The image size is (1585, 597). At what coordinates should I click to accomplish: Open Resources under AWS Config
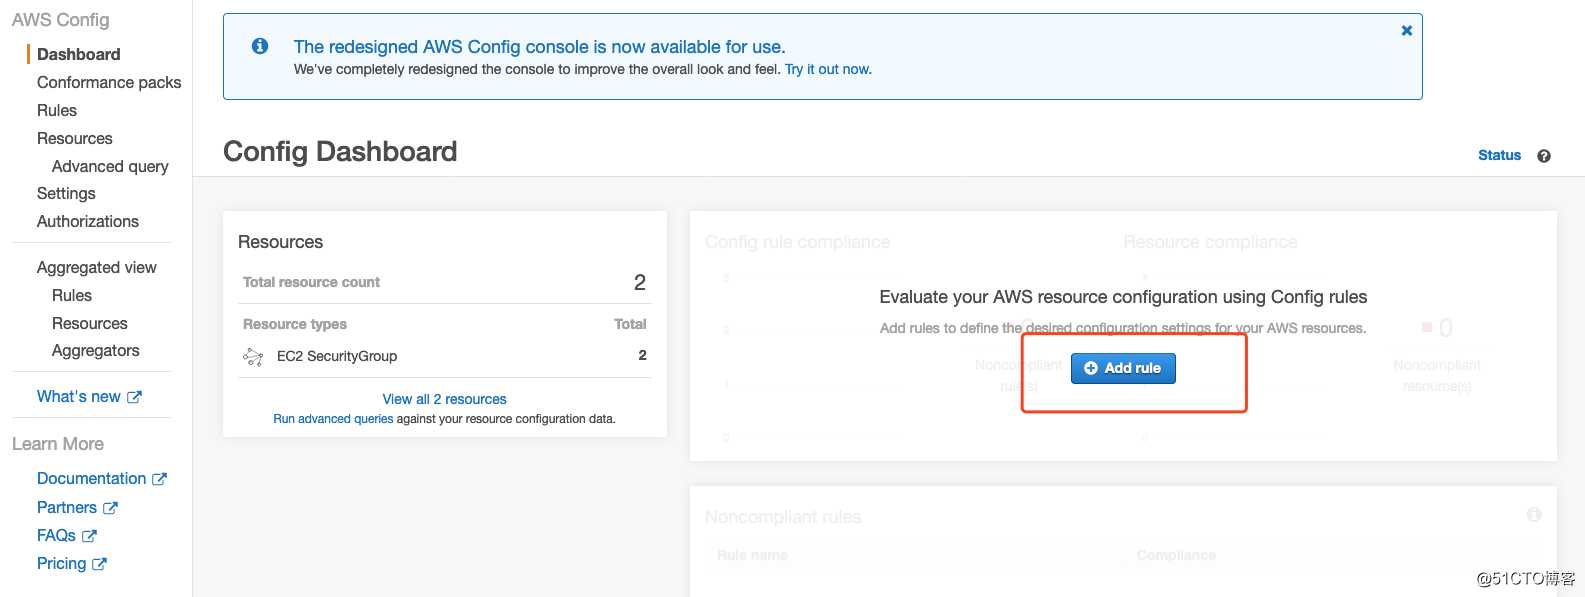(75, 138)
